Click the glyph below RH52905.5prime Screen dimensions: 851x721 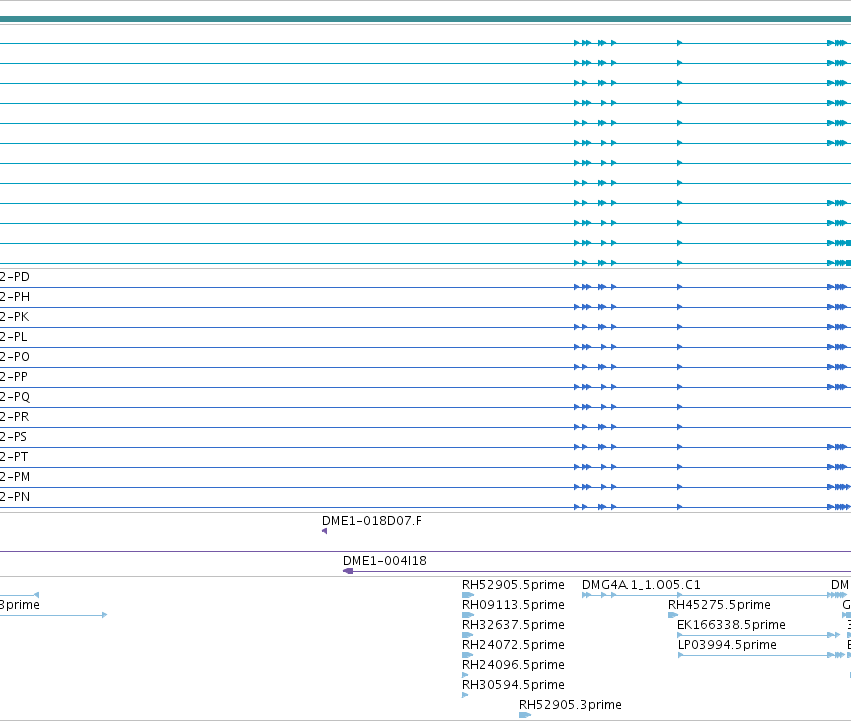tap(468, 595)
